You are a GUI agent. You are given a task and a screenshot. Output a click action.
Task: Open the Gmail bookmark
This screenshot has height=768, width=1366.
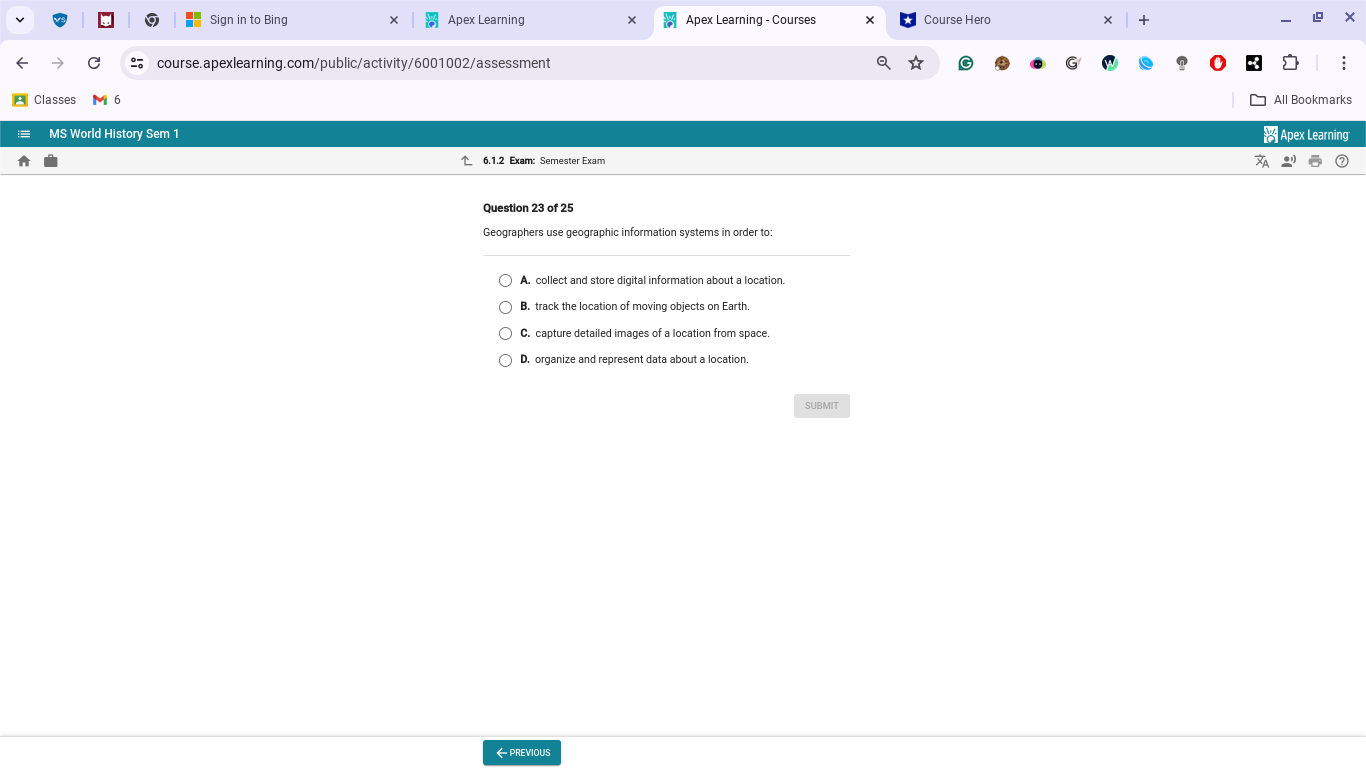click(x=107, y=100)
